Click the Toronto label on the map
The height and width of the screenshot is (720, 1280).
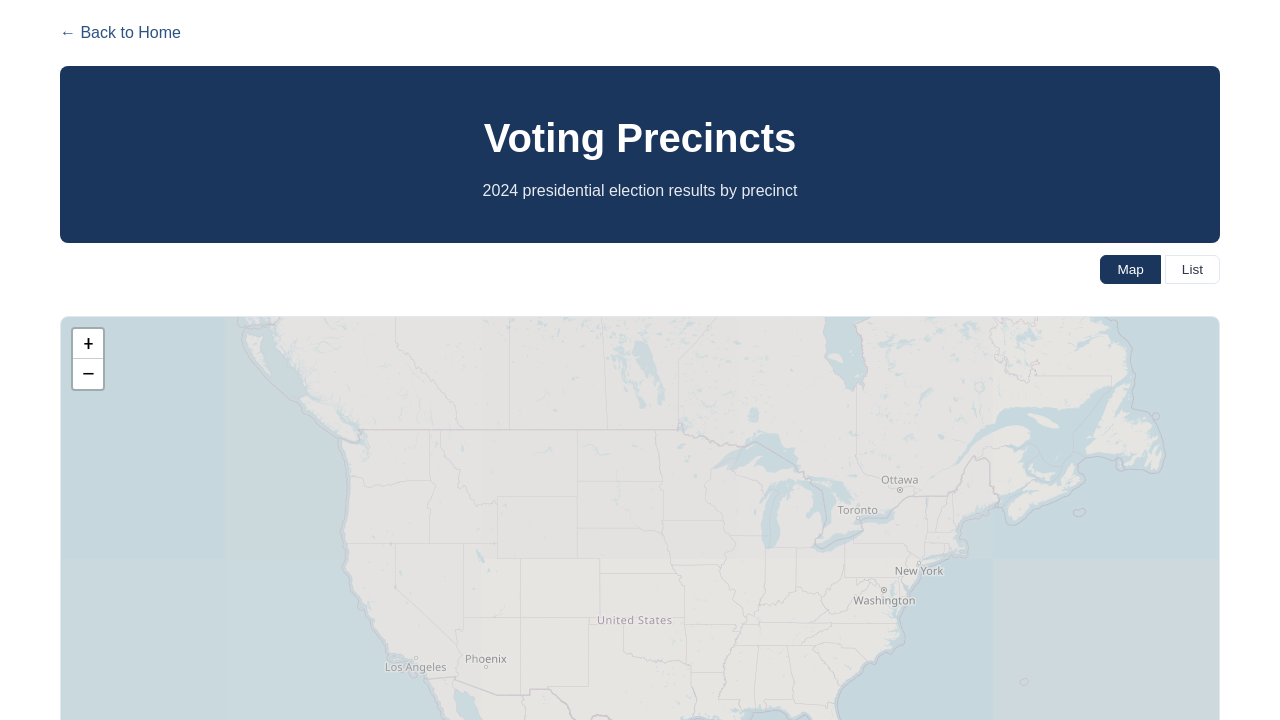857,510
